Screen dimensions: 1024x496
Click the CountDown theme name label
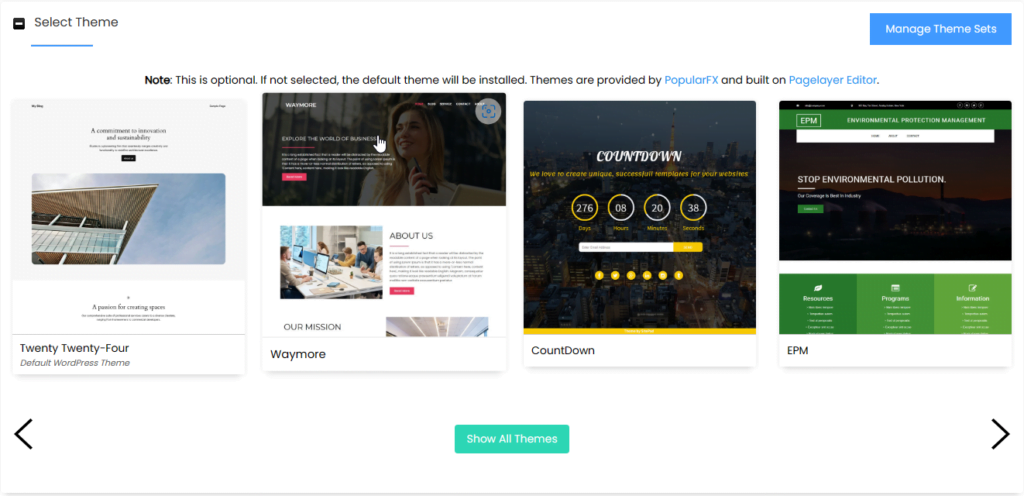click(563, 350)
